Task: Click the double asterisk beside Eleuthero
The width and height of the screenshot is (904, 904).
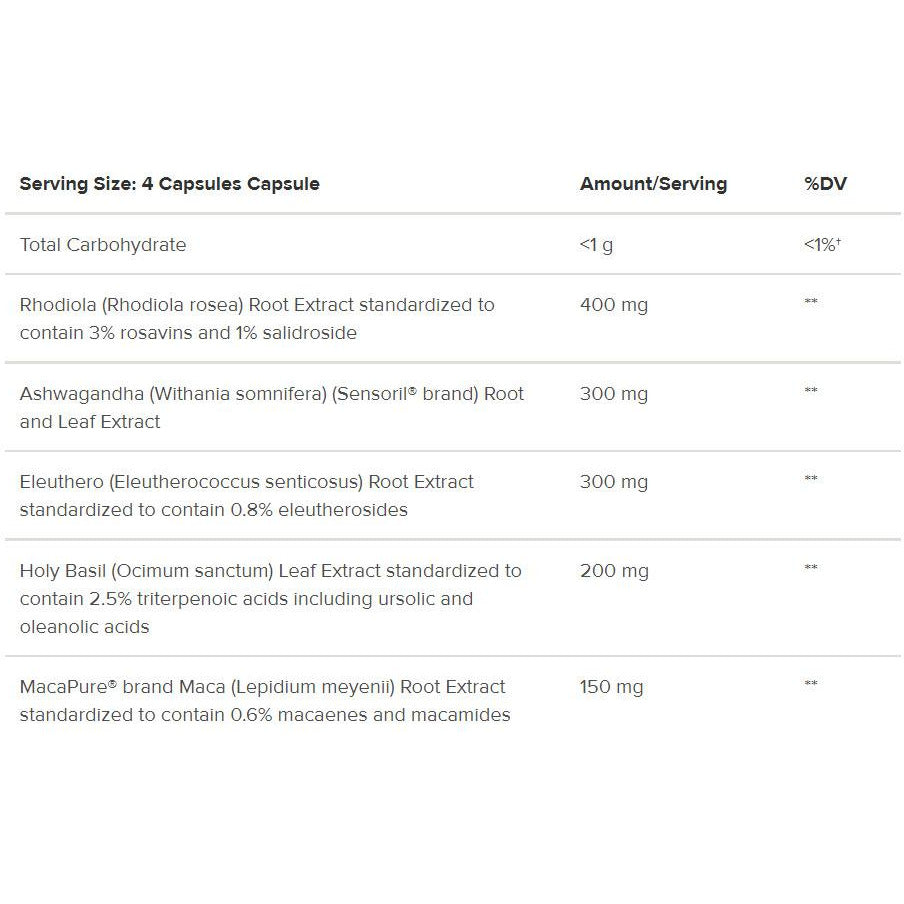Action: pyautogui.click(x=811, y=478)
